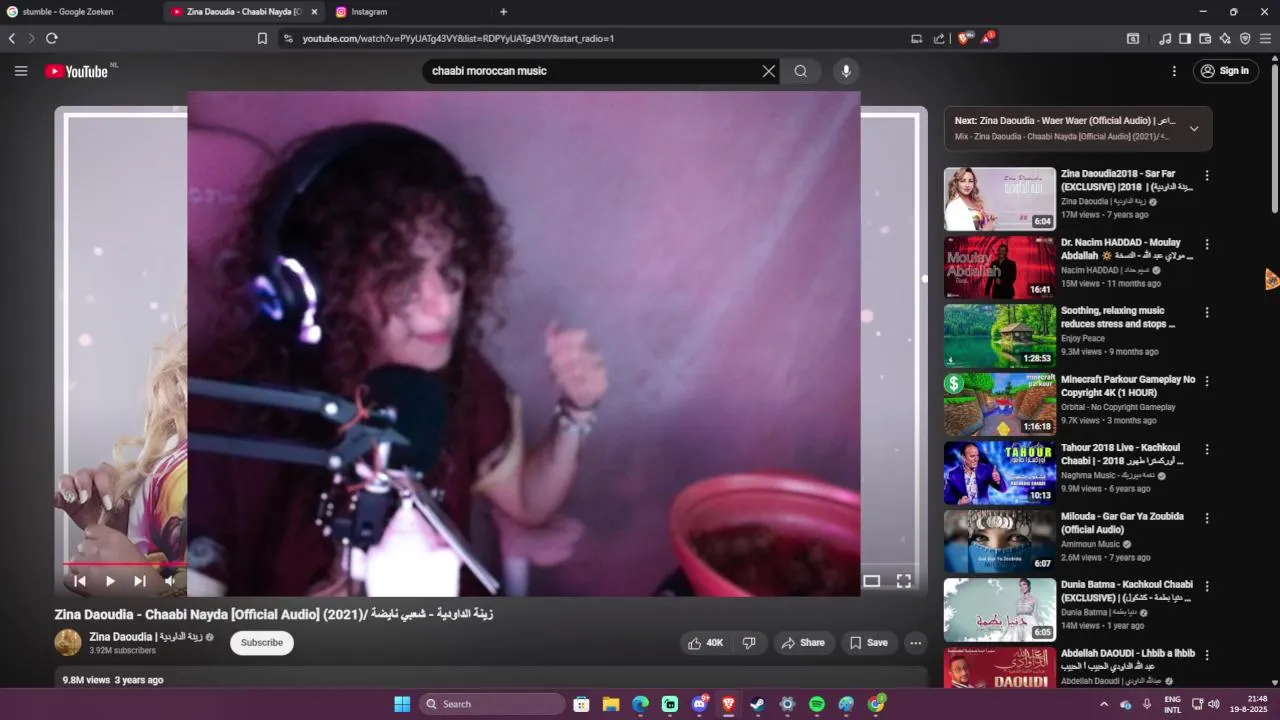The image size is (1280, 720).
Task: Open the Brave Wallet icon
Action: coord(1205,38)
